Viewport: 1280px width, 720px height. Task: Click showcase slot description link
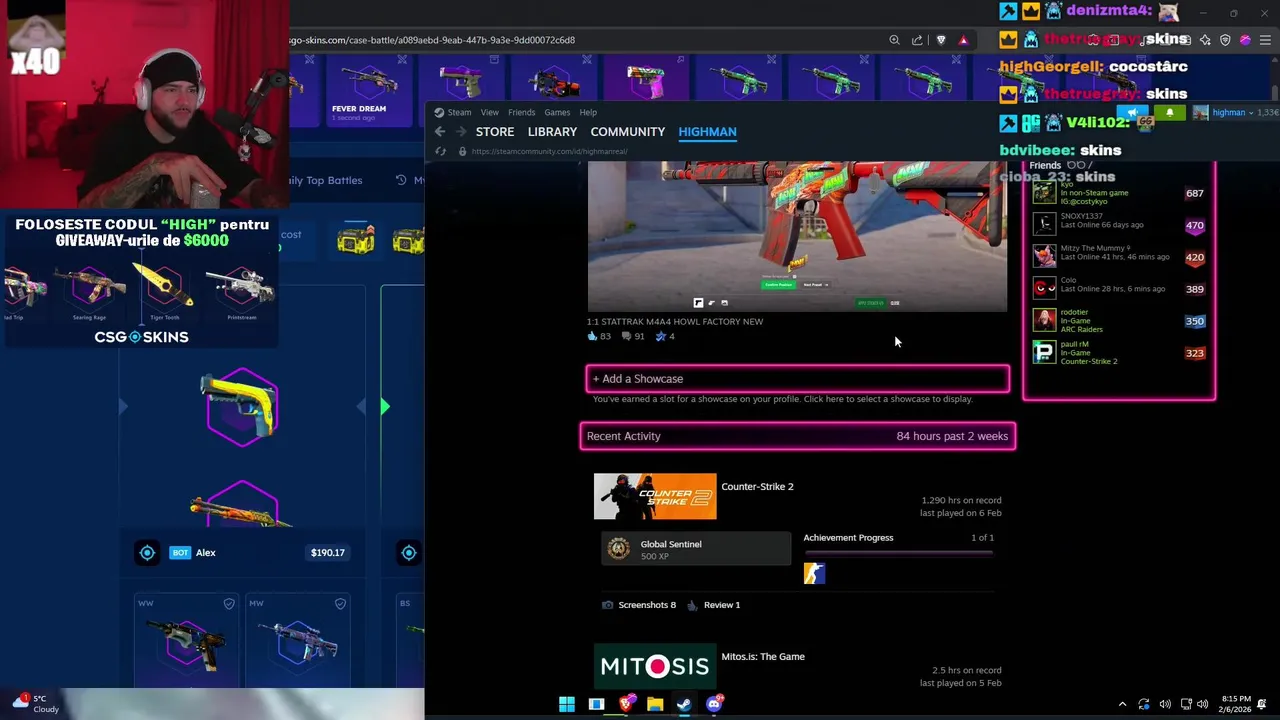[x=782, y=399]
